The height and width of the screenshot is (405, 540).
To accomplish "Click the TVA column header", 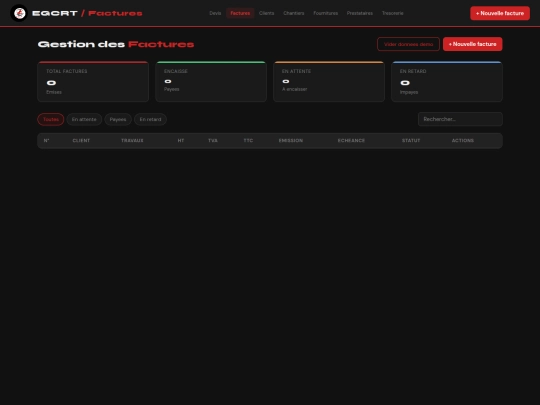I will (x=213, y=141).
